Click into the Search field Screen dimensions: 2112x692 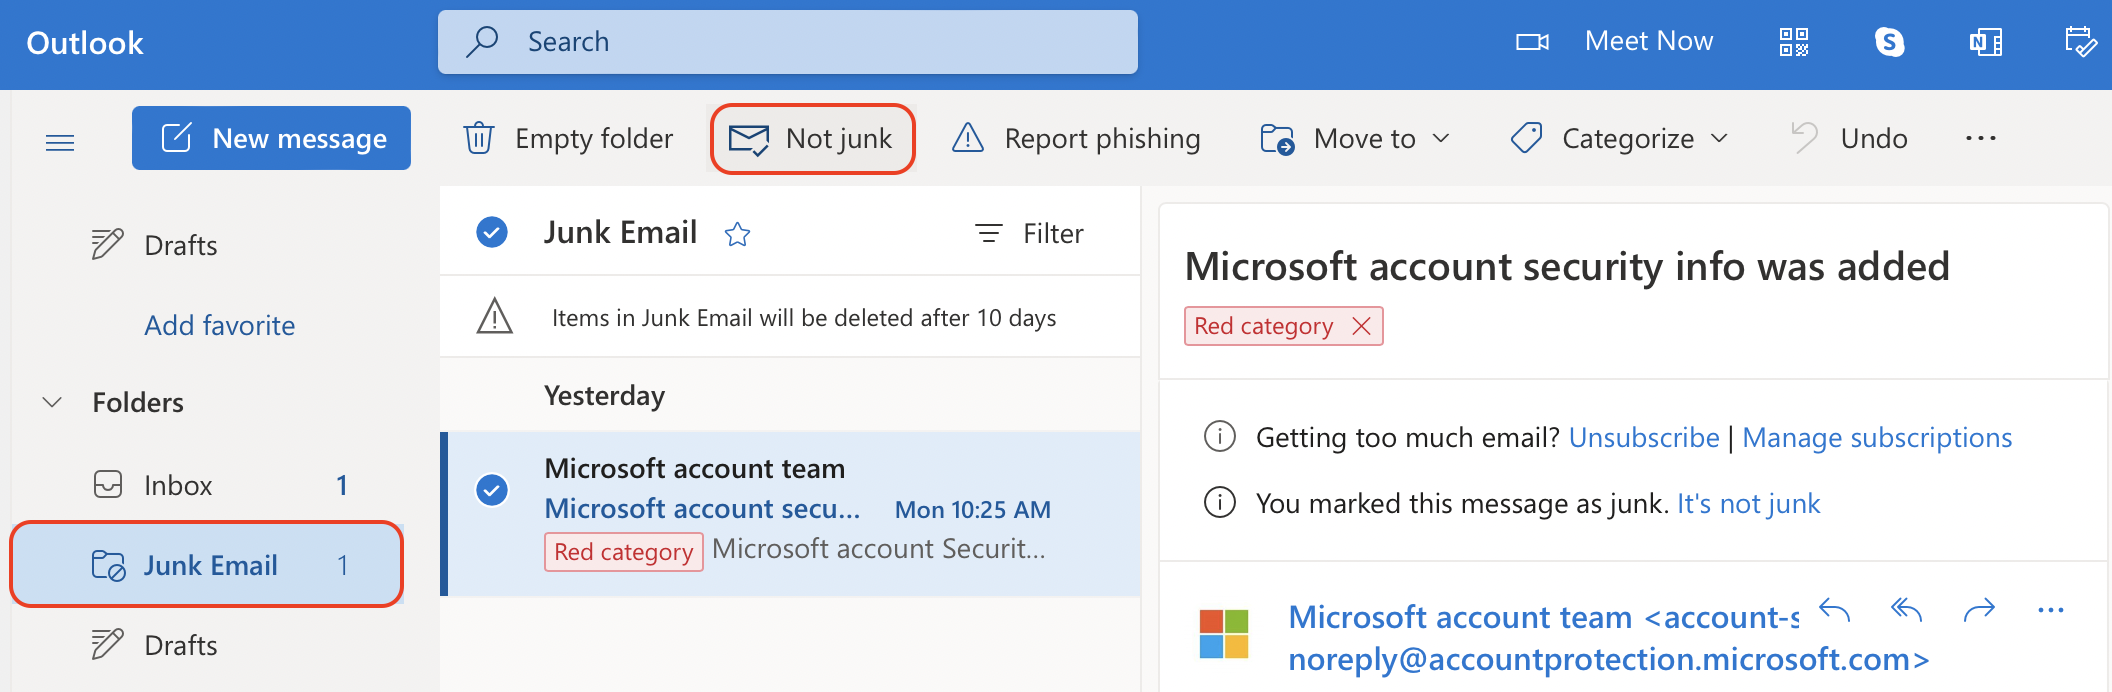point(788,42)
